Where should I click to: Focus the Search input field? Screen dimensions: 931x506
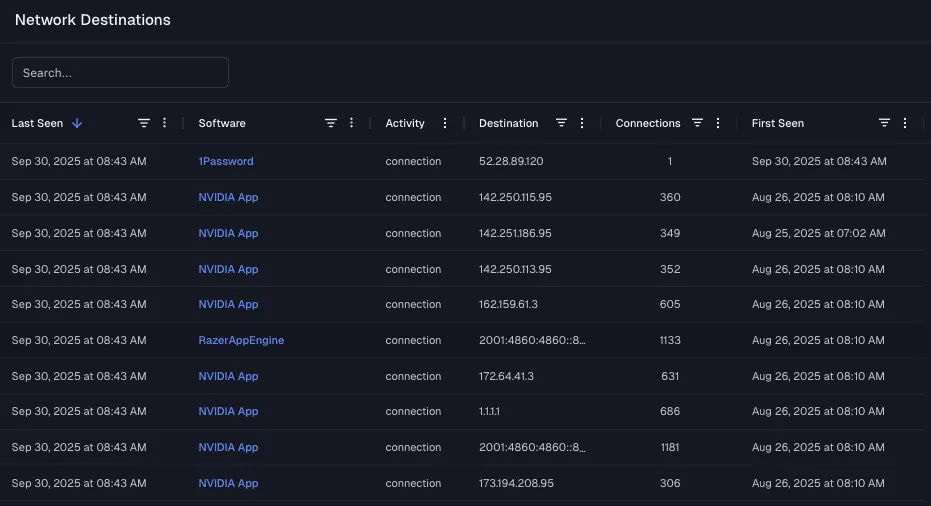pos(120,73)
